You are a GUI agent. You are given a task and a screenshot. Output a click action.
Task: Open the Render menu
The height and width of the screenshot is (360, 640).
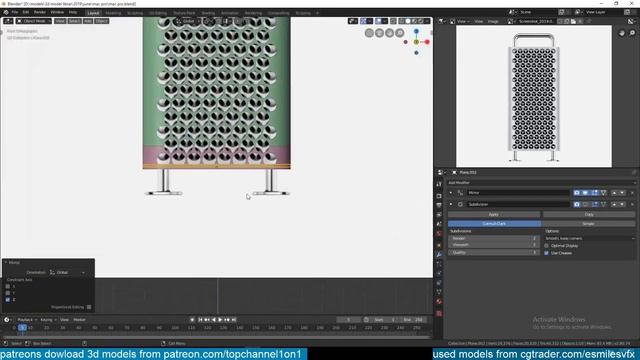click(40, 12)
